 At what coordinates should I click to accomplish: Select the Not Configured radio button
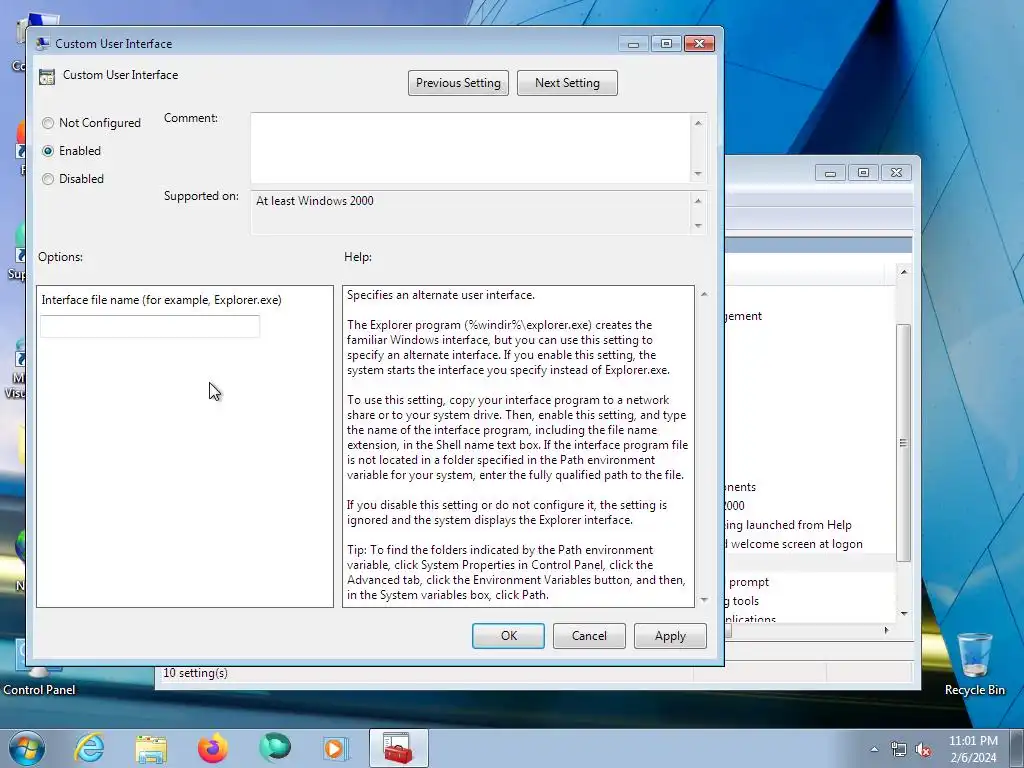click(x=48, y=123)
